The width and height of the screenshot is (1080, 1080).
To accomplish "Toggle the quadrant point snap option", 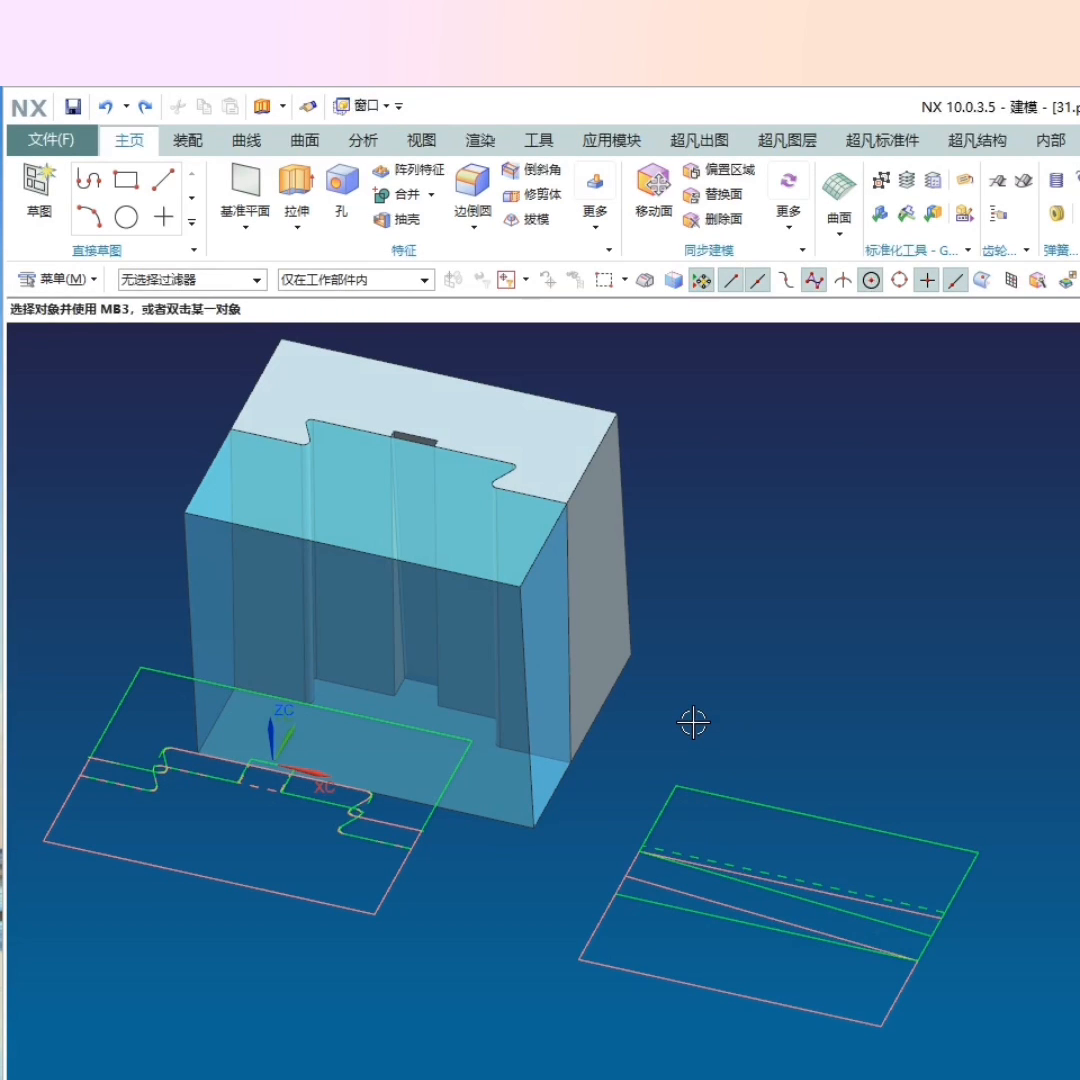I will pos(899,280).
